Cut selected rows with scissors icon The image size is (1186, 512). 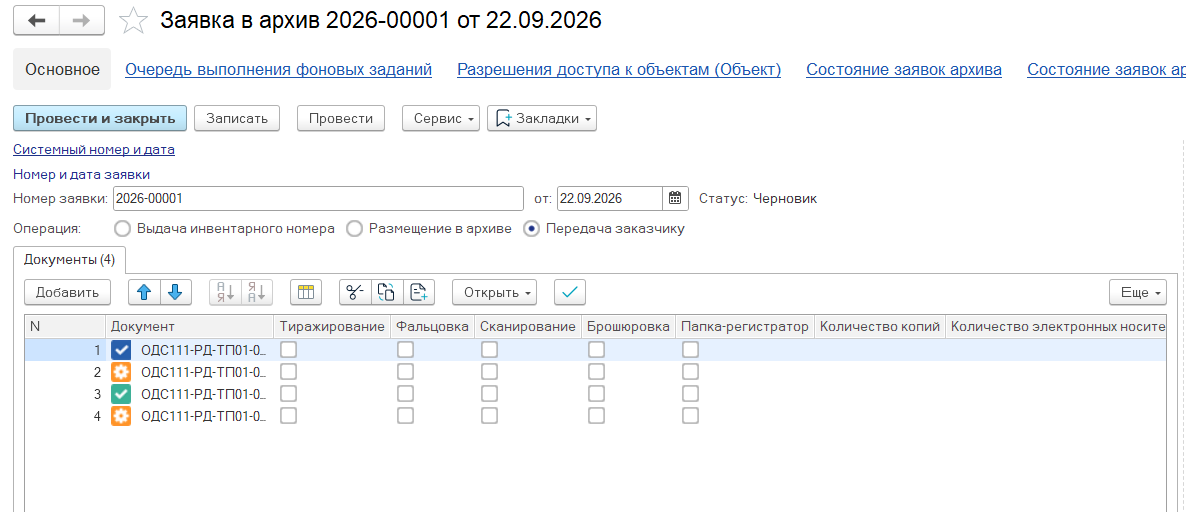tap(355, 292)
